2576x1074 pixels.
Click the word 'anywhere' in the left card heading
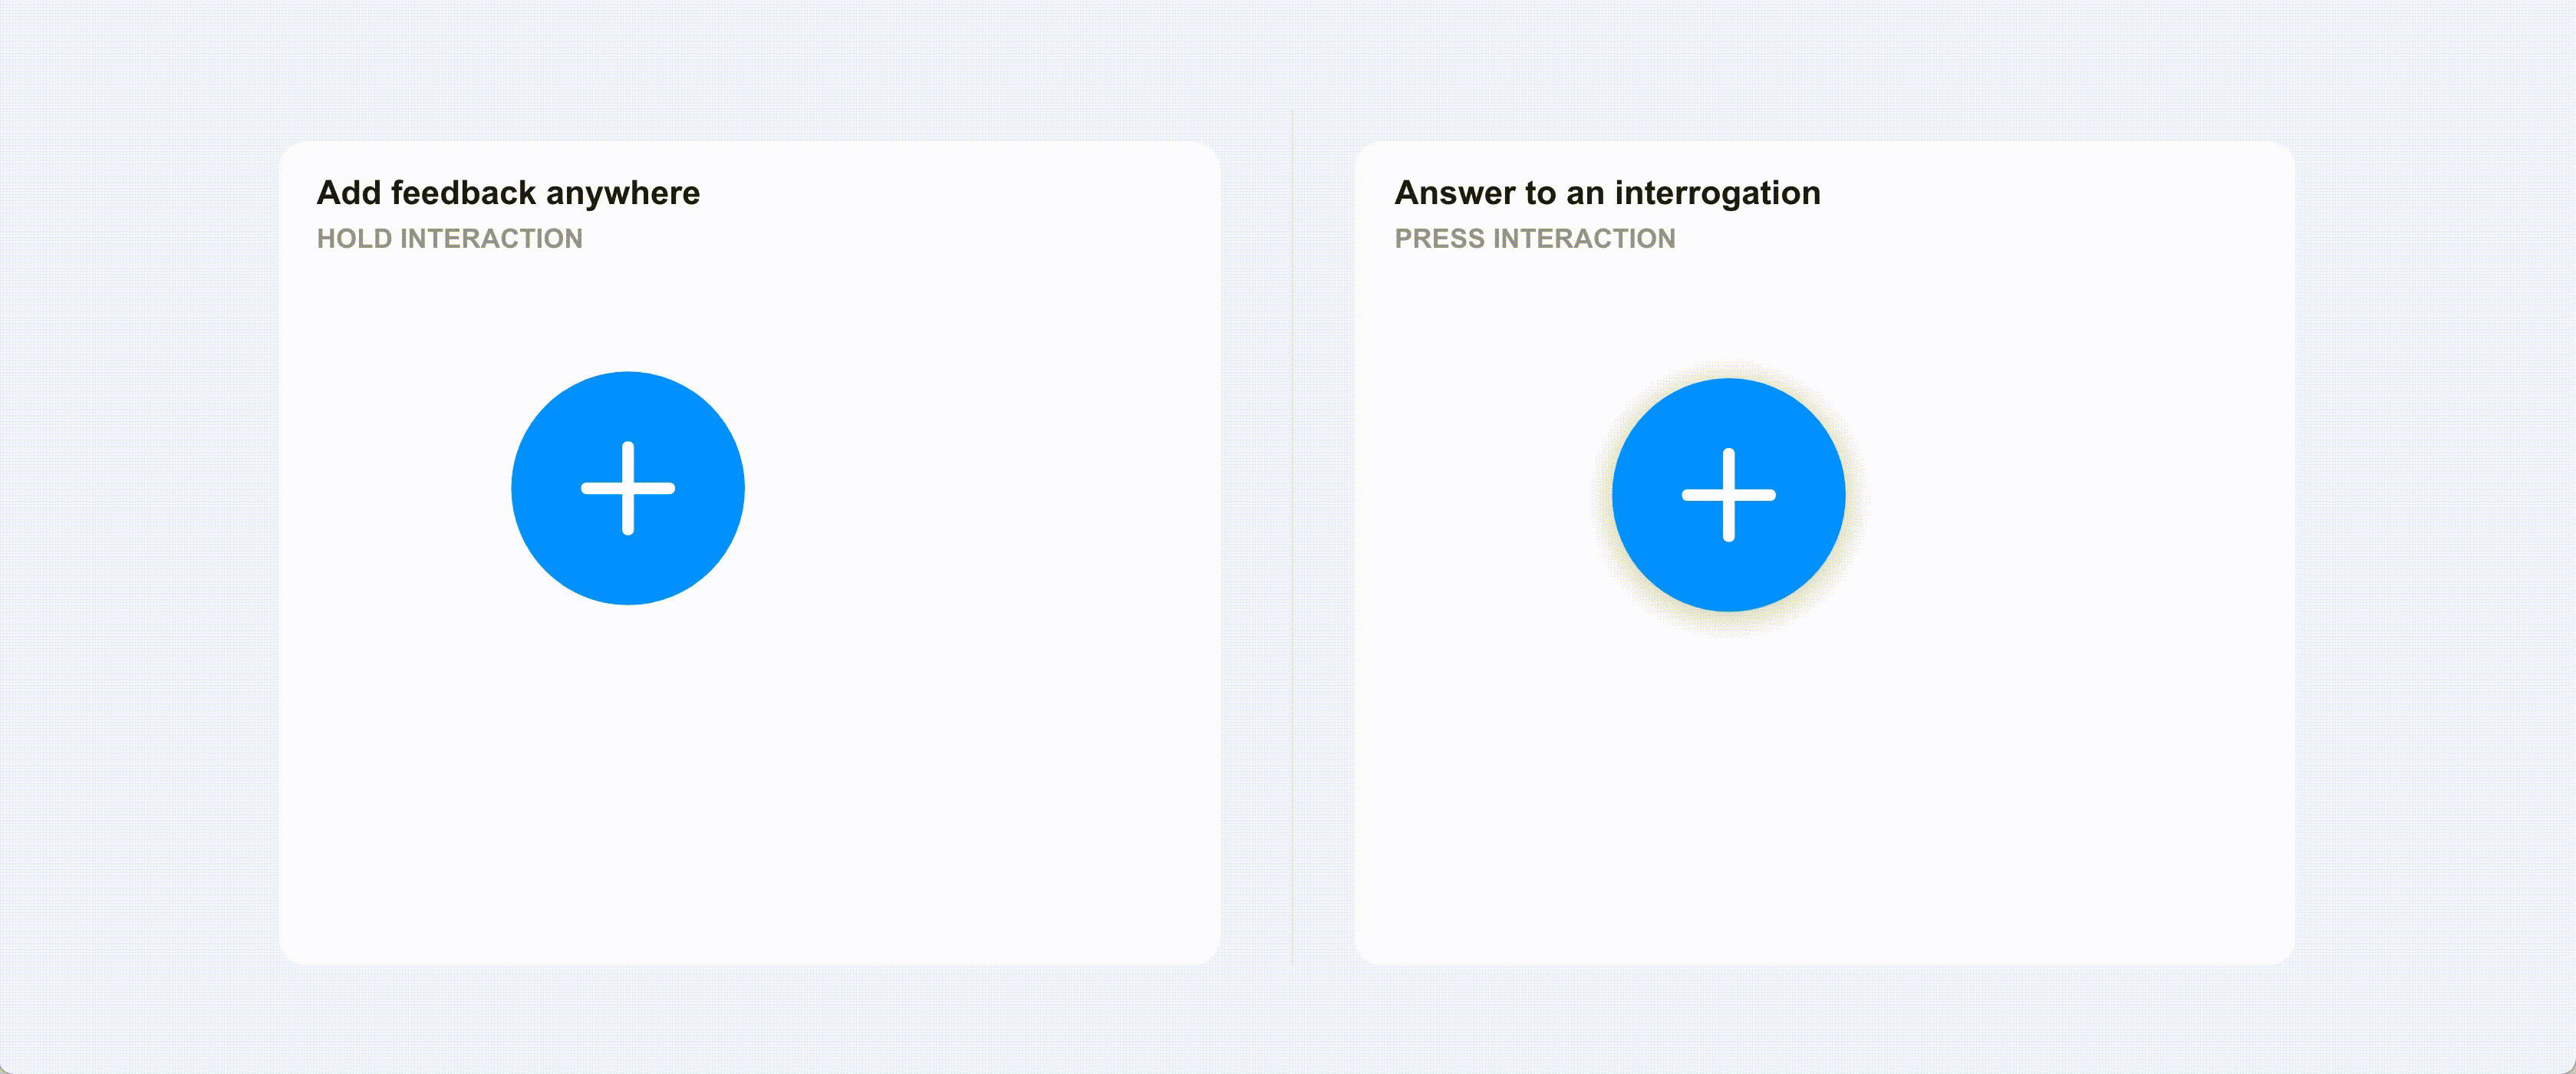pos(623,195)
